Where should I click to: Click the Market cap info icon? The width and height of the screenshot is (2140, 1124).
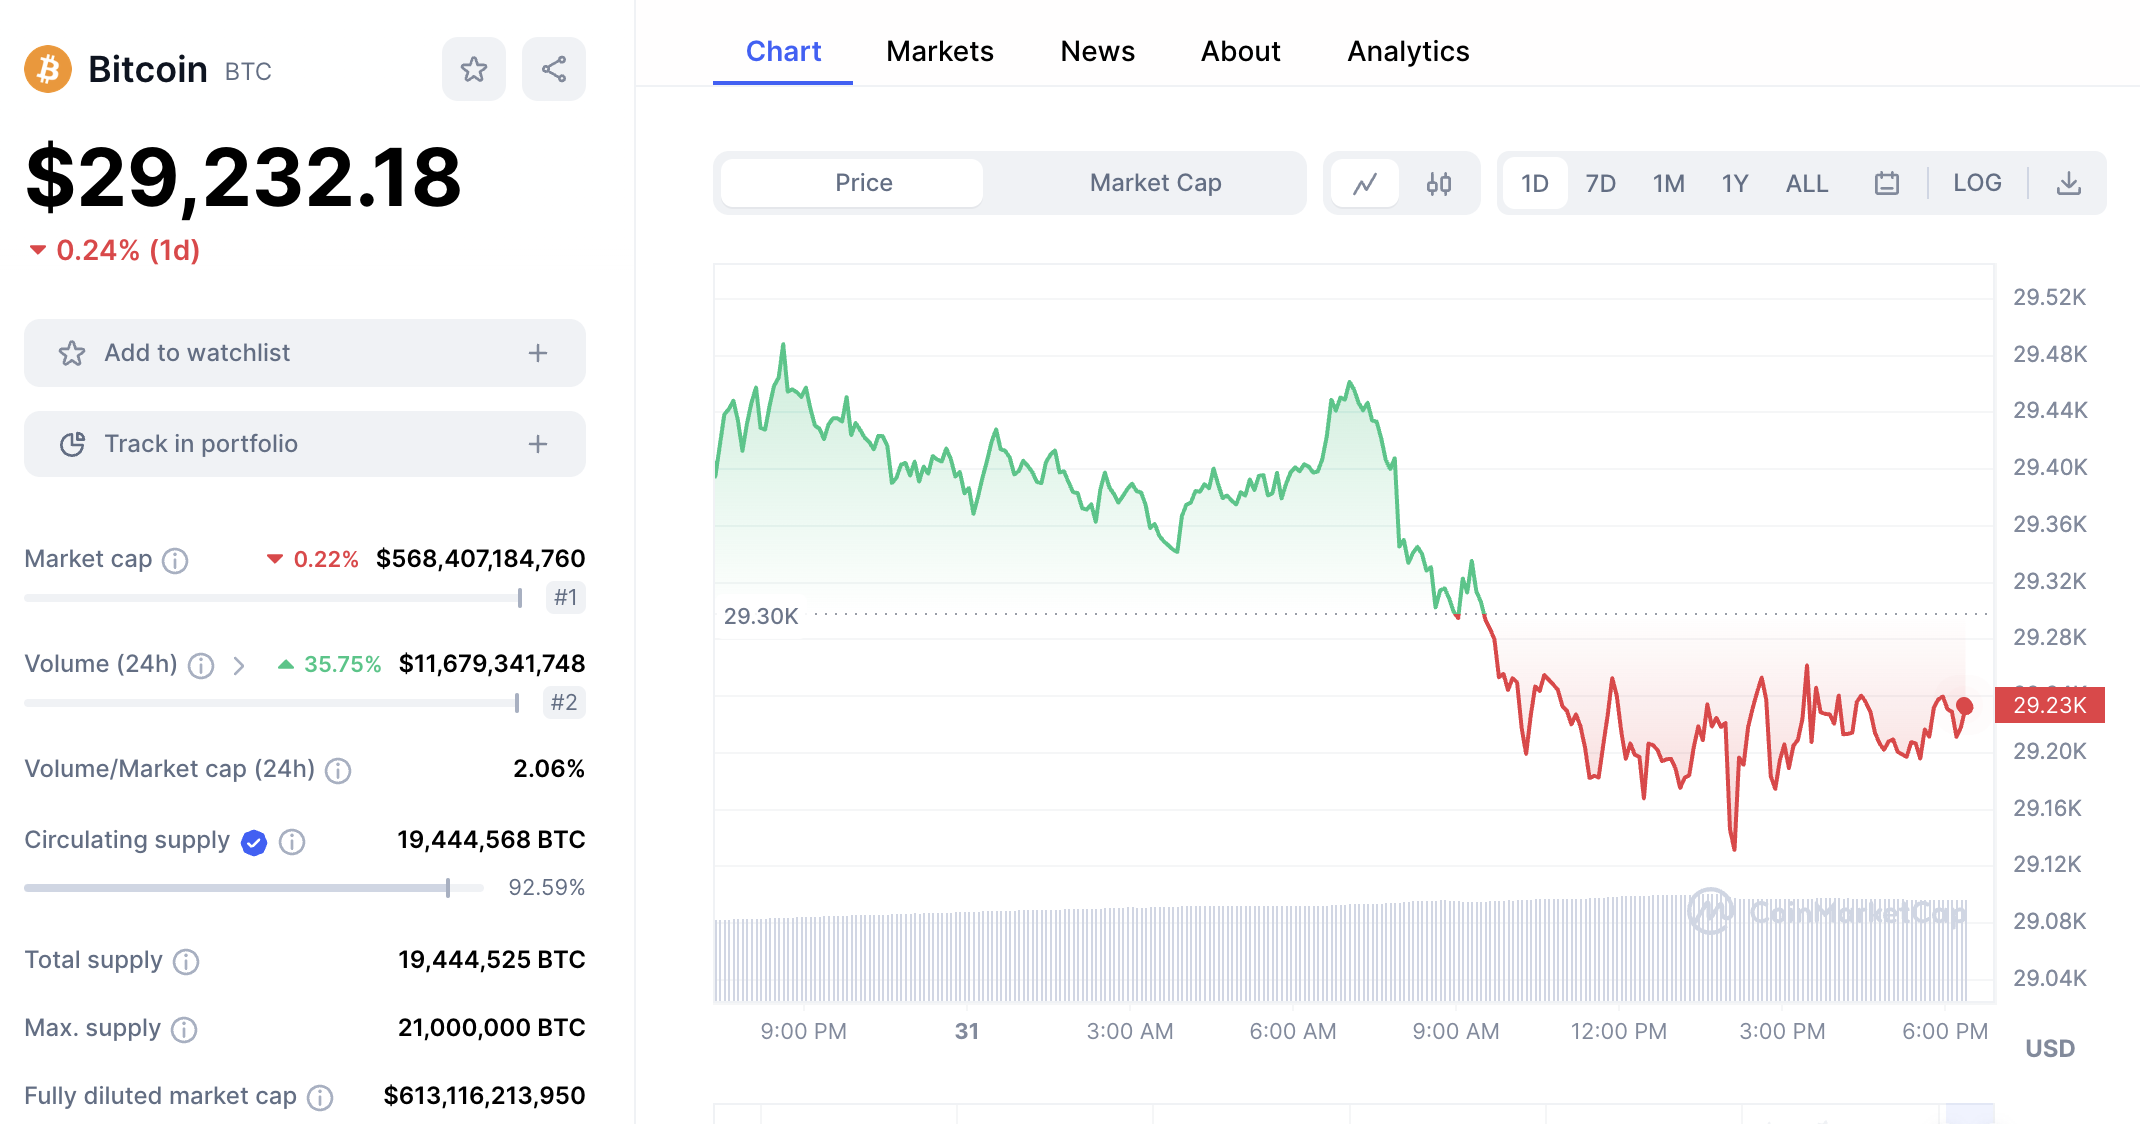[175, 561]
